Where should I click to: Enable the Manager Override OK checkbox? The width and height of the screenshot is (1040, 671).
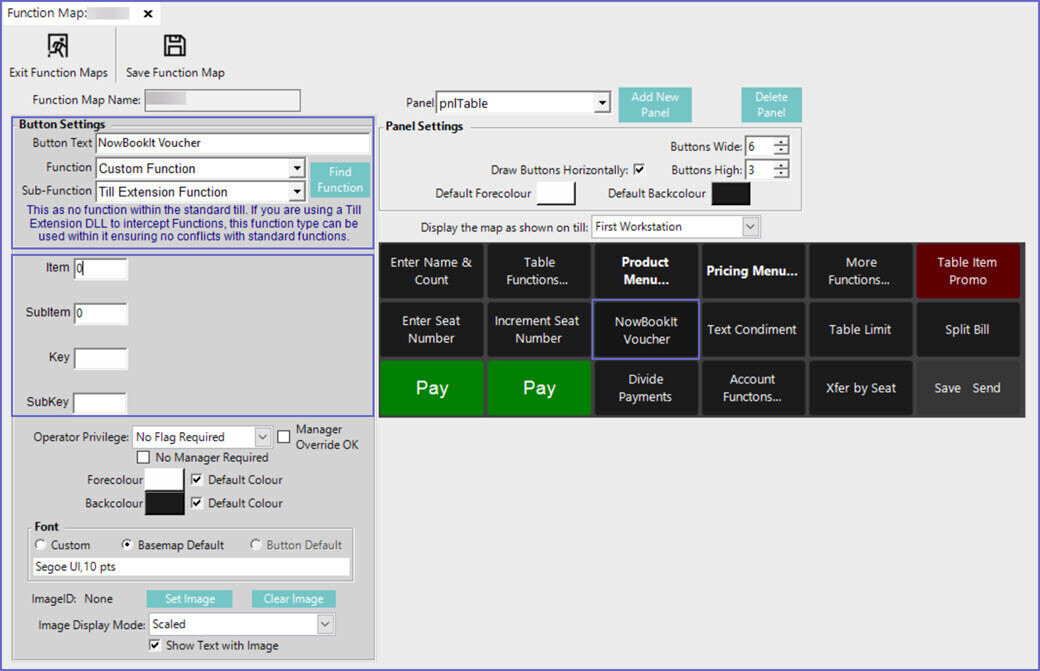pyautogui.click(x=284, y=437)
